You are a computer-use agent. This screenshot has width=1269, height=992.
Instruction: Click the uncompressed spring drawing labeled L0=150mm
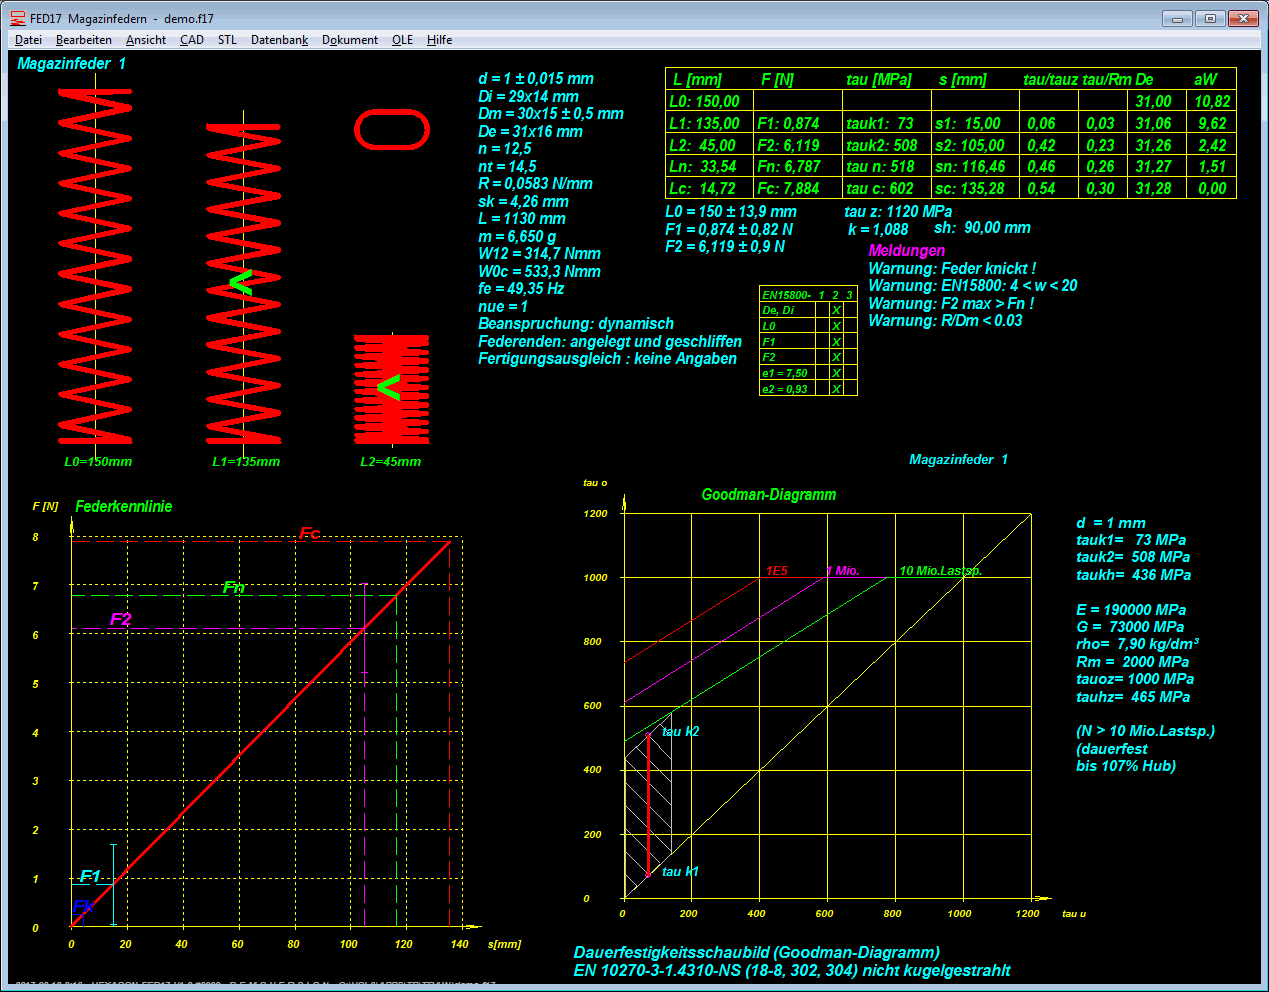click(x=95, y=266)
